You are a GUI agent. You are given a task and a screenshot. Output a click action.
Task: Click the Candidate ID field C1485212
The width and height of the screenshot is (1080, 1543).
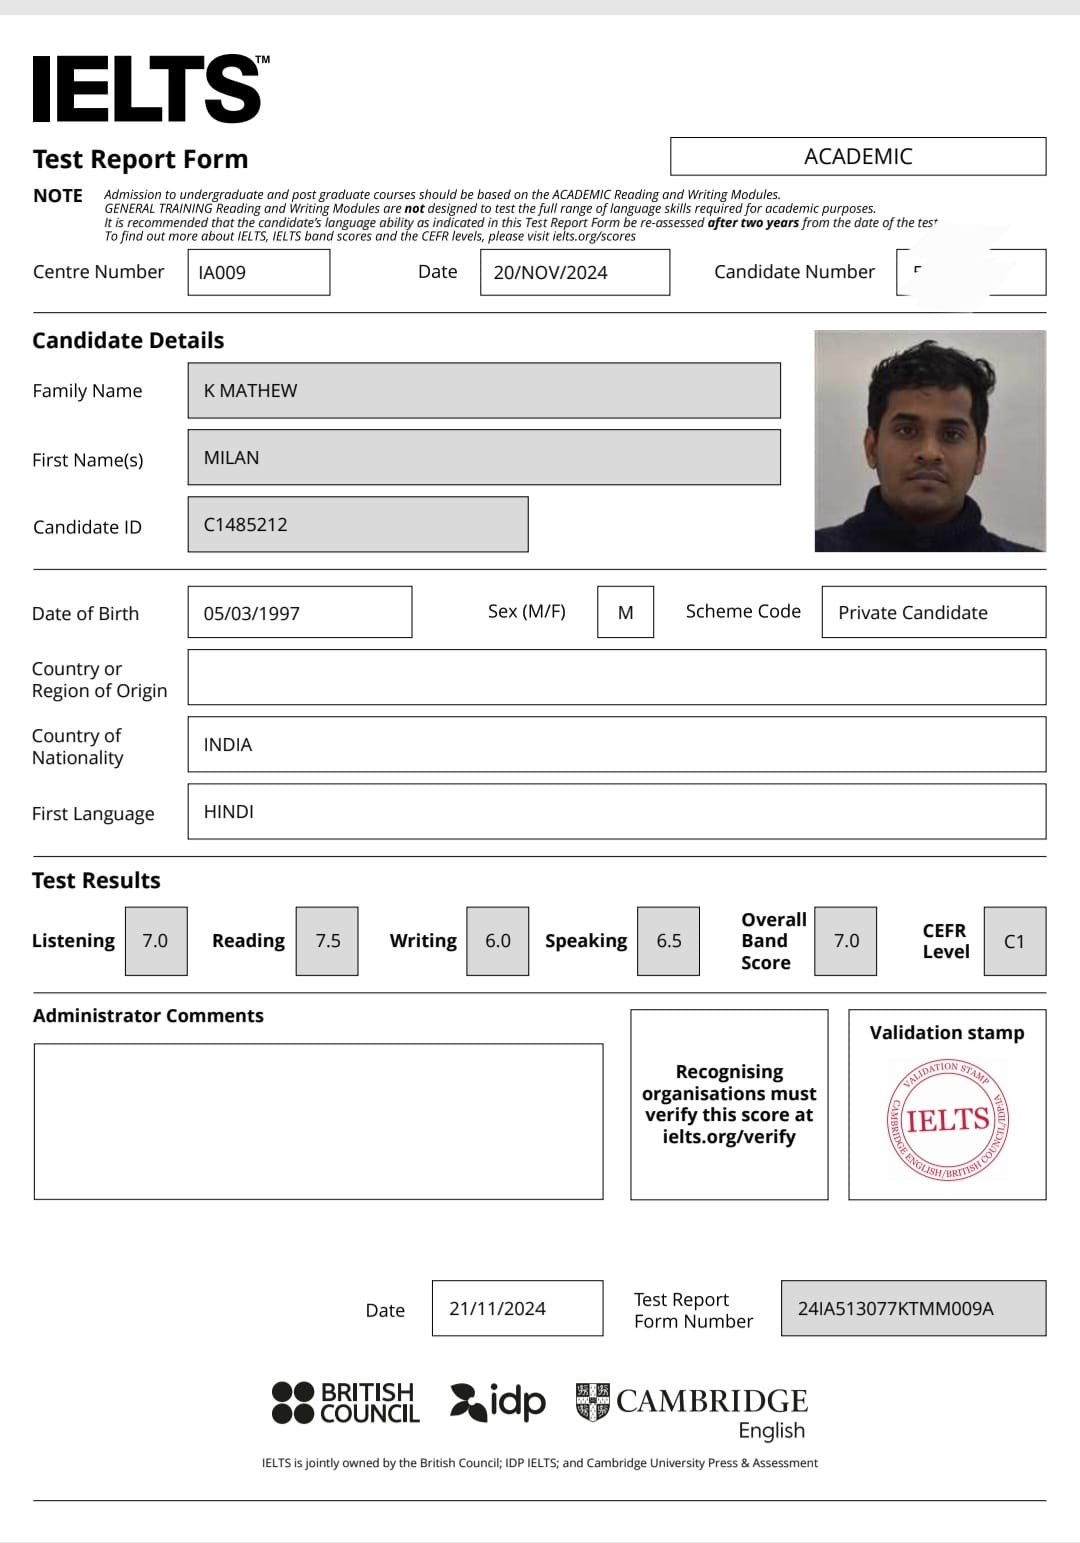pos(358,524)
